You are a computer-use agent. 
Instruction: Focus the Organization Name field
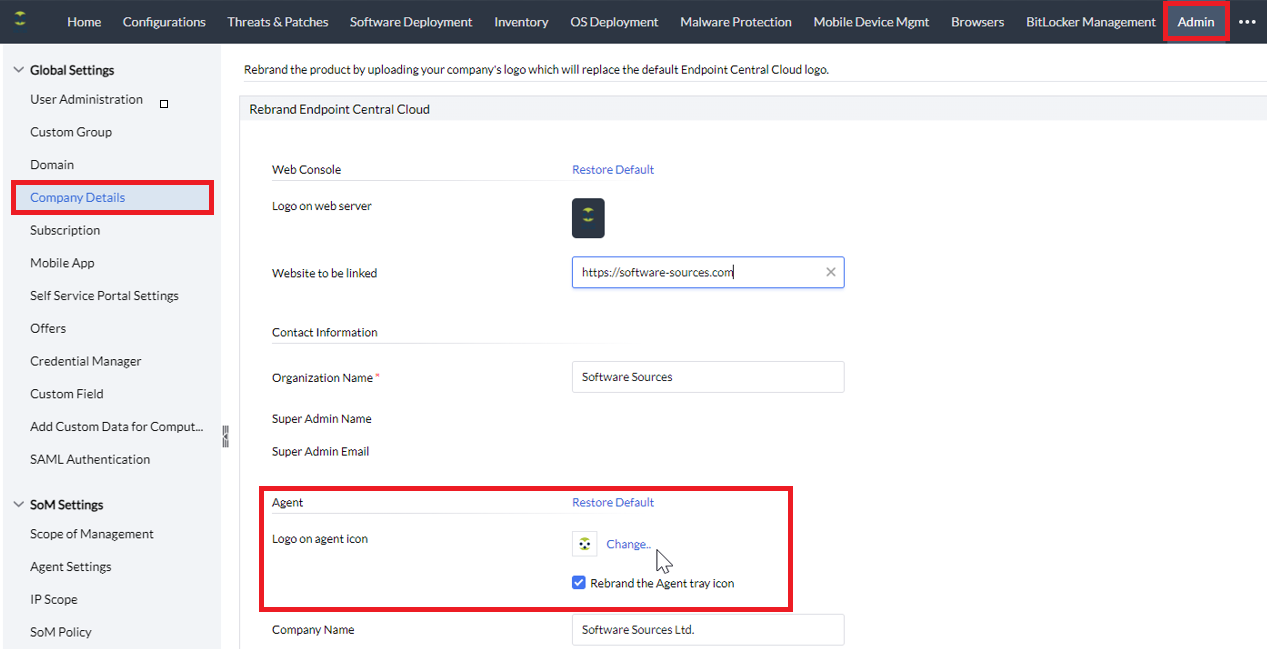(708, 377)
